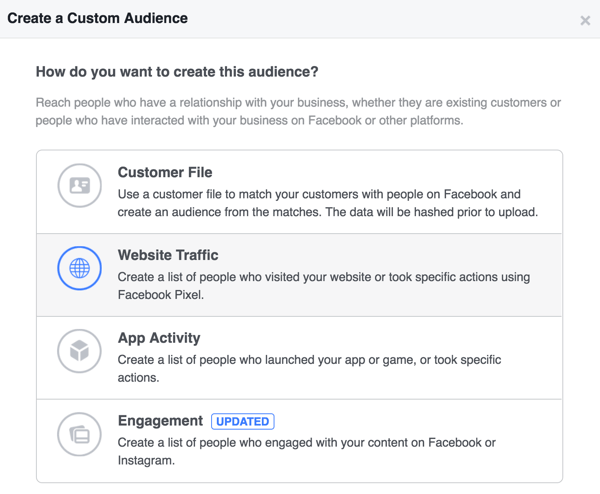Viewport: 600px width, 494px height.
Task: Click the Customer File contact card icon
Action: [80, 186]
